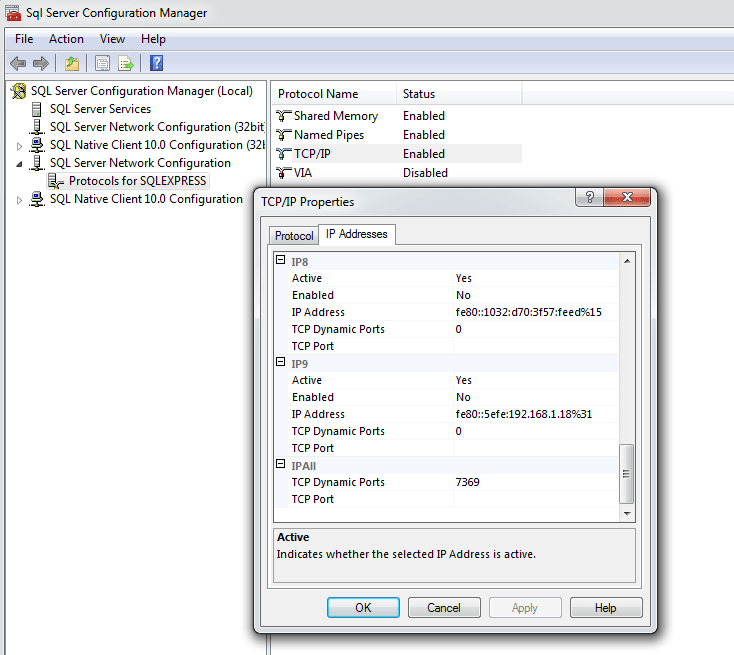Confirm with the OK button
The width and height of the screenshot is (734, 655).
click(x=363, y=608)
